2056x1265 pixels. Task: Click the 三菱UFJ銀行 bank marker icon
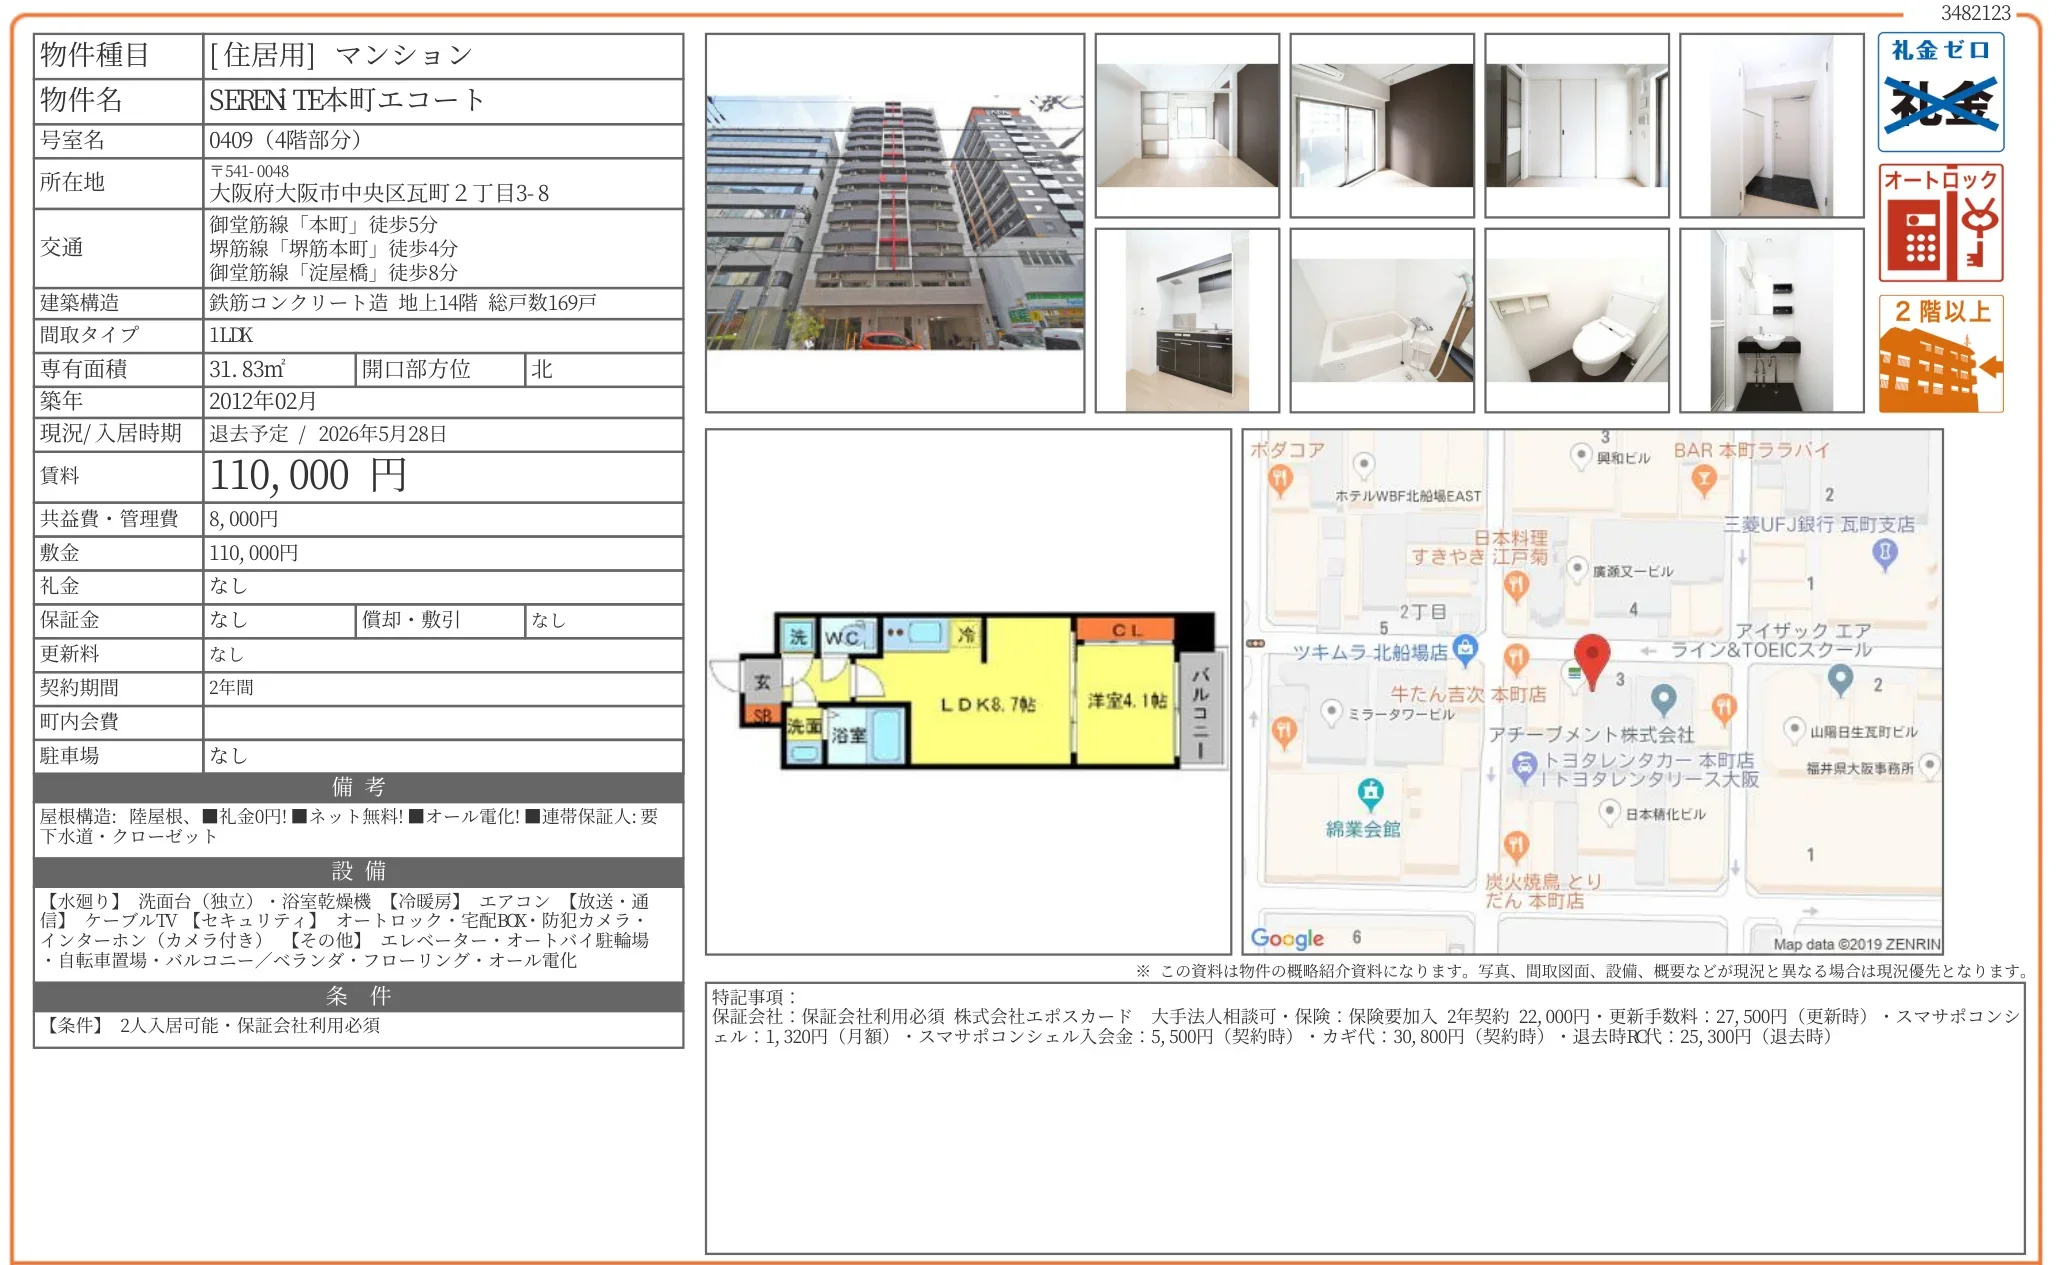[1884, 553]
